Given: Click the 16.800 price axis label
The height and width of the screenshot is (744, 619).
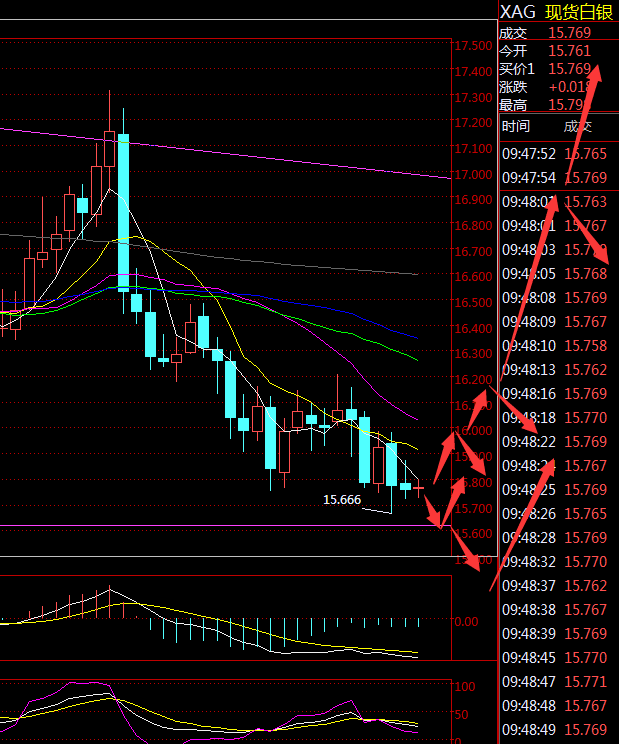Looking at the screenshot, I should (x=473, y=226).
